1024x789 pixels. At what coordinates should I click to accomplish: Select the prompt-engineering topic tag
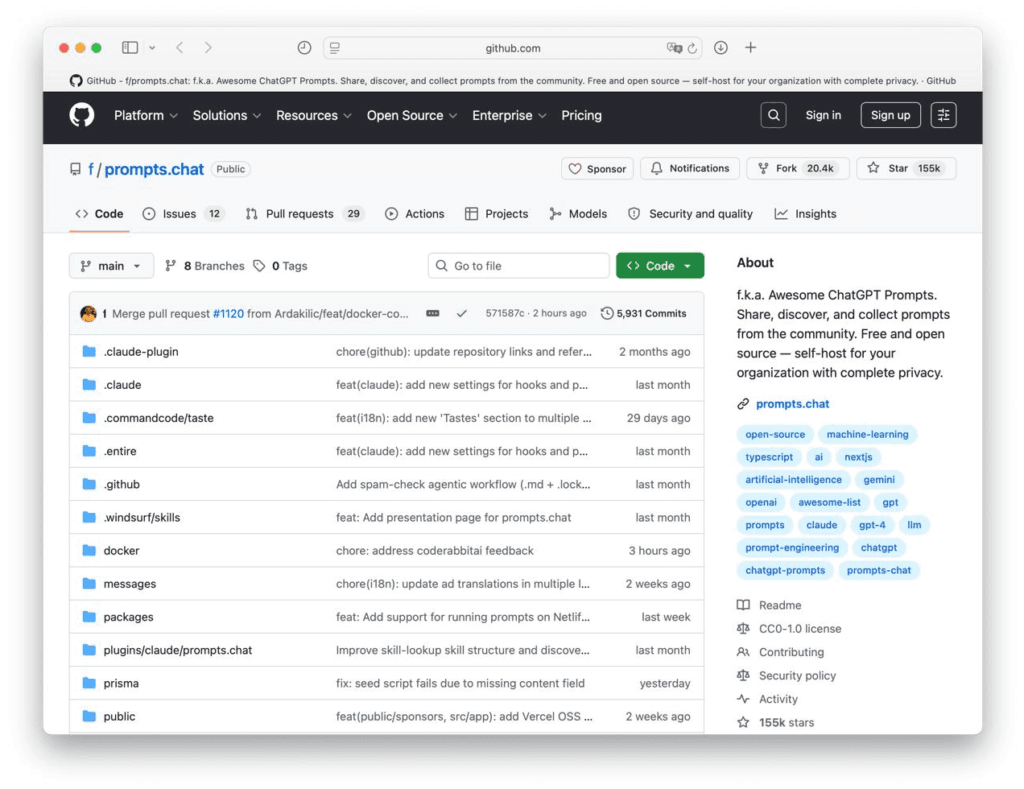pyautogui.click(x=792, y=547)
